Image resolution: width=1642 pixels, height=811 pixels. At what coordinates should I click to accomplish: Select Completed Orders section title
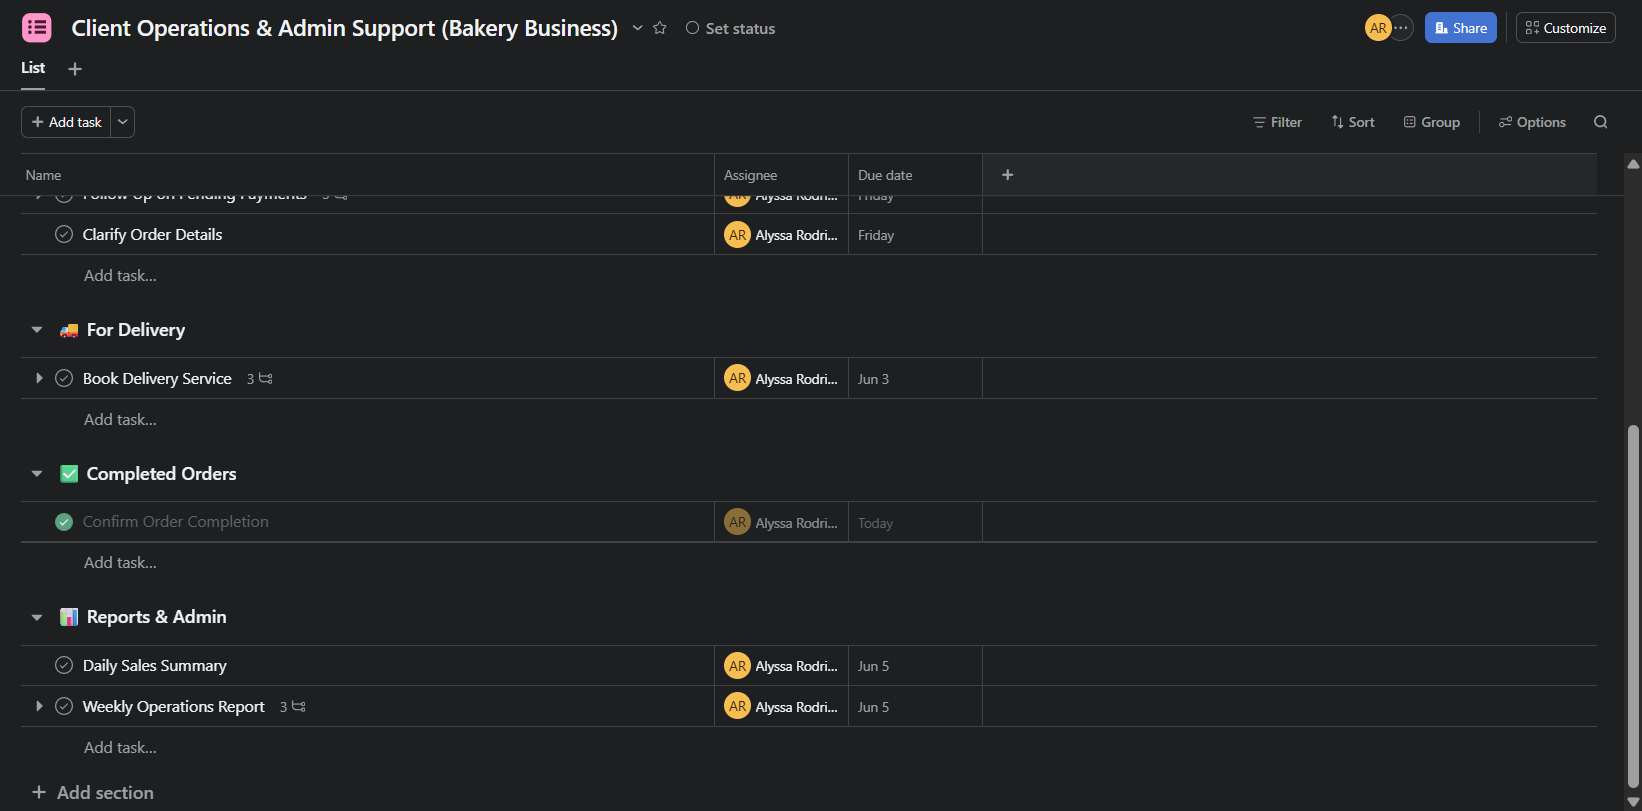[162, 474]
